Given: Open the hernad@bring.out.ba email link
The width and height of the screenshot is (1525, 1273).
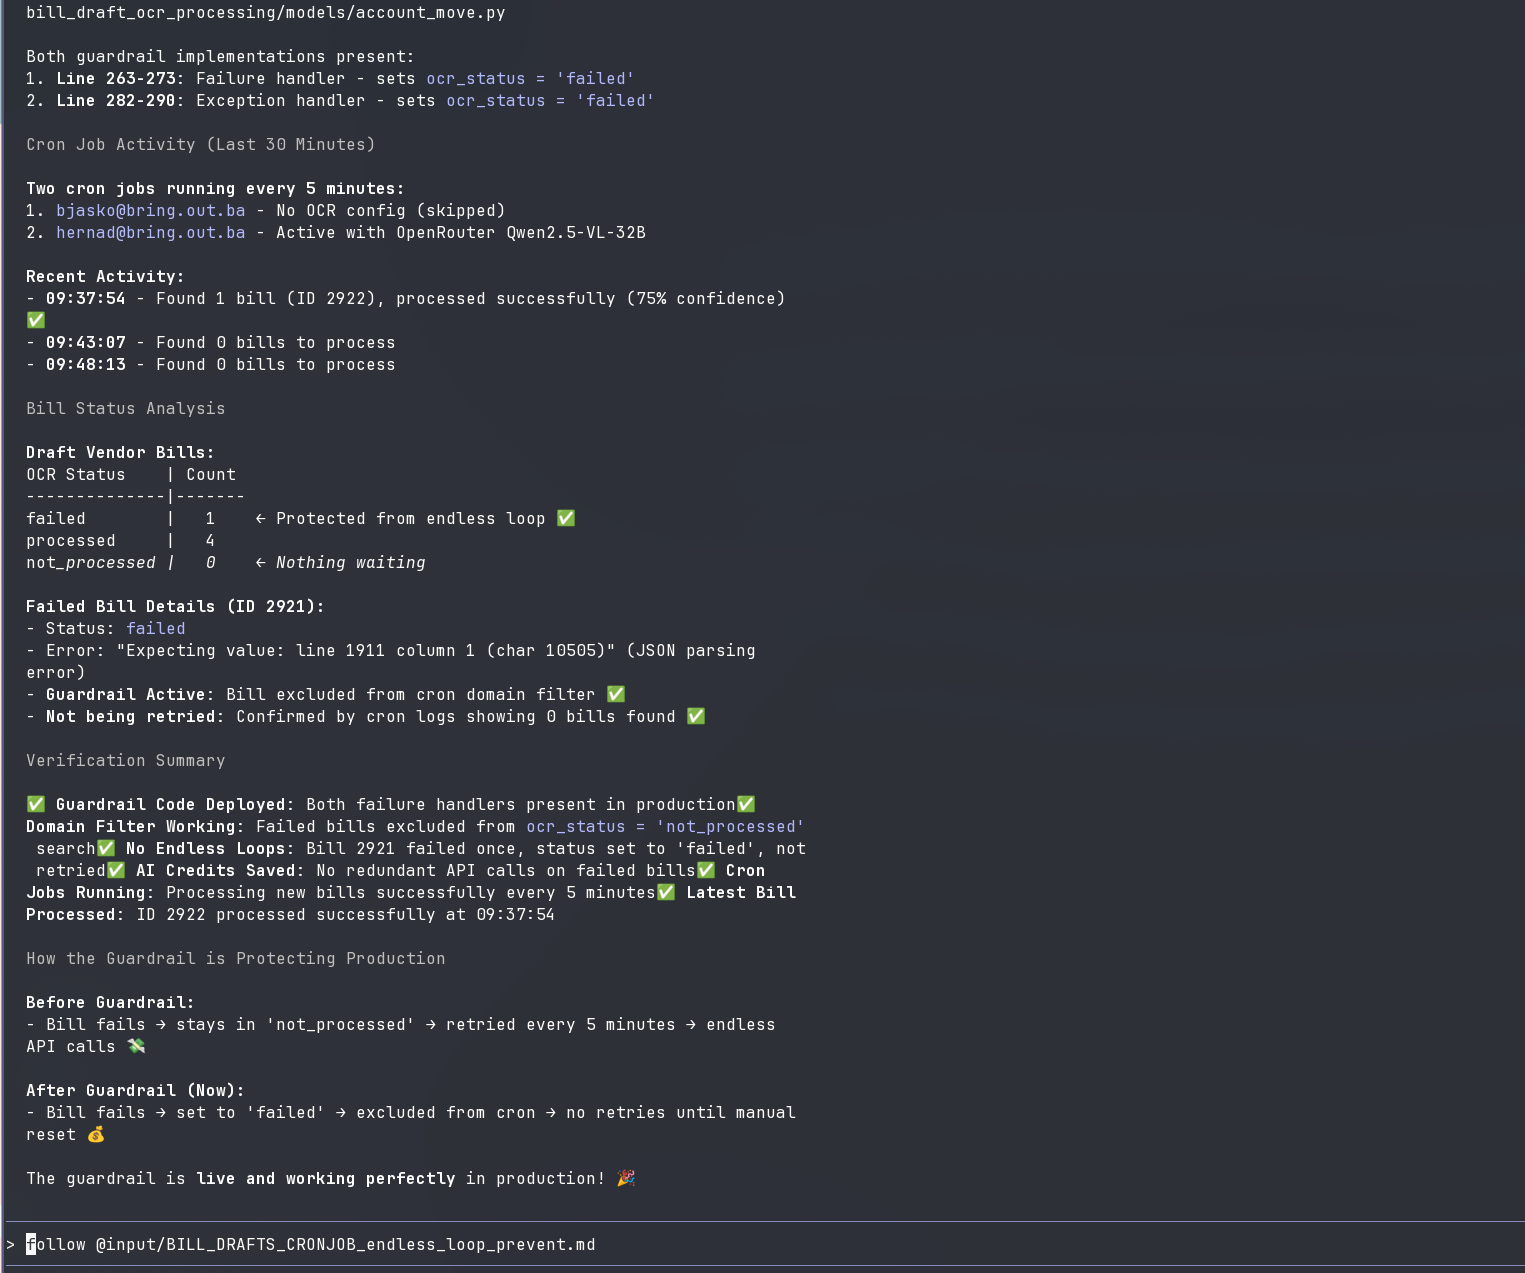Looking at the screenshot, I should click(x=150, y=232).
